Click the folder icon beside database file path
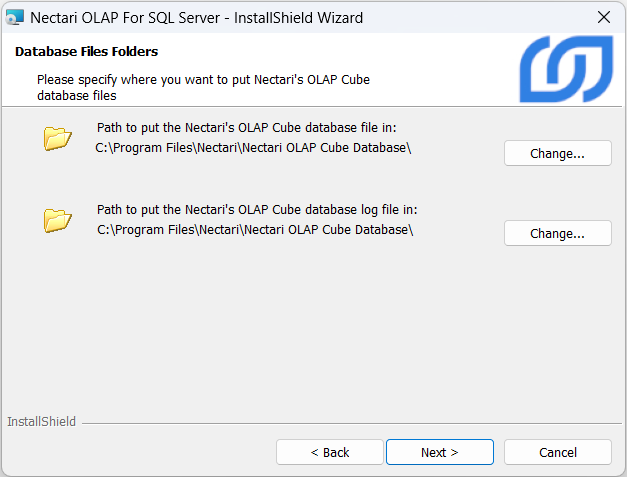 (58, 139)
